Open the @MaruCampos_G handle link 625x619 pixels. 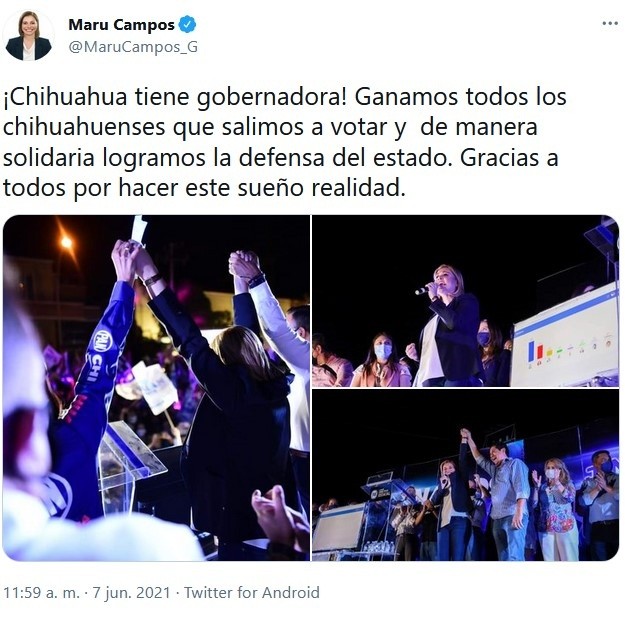coord(133,47)
